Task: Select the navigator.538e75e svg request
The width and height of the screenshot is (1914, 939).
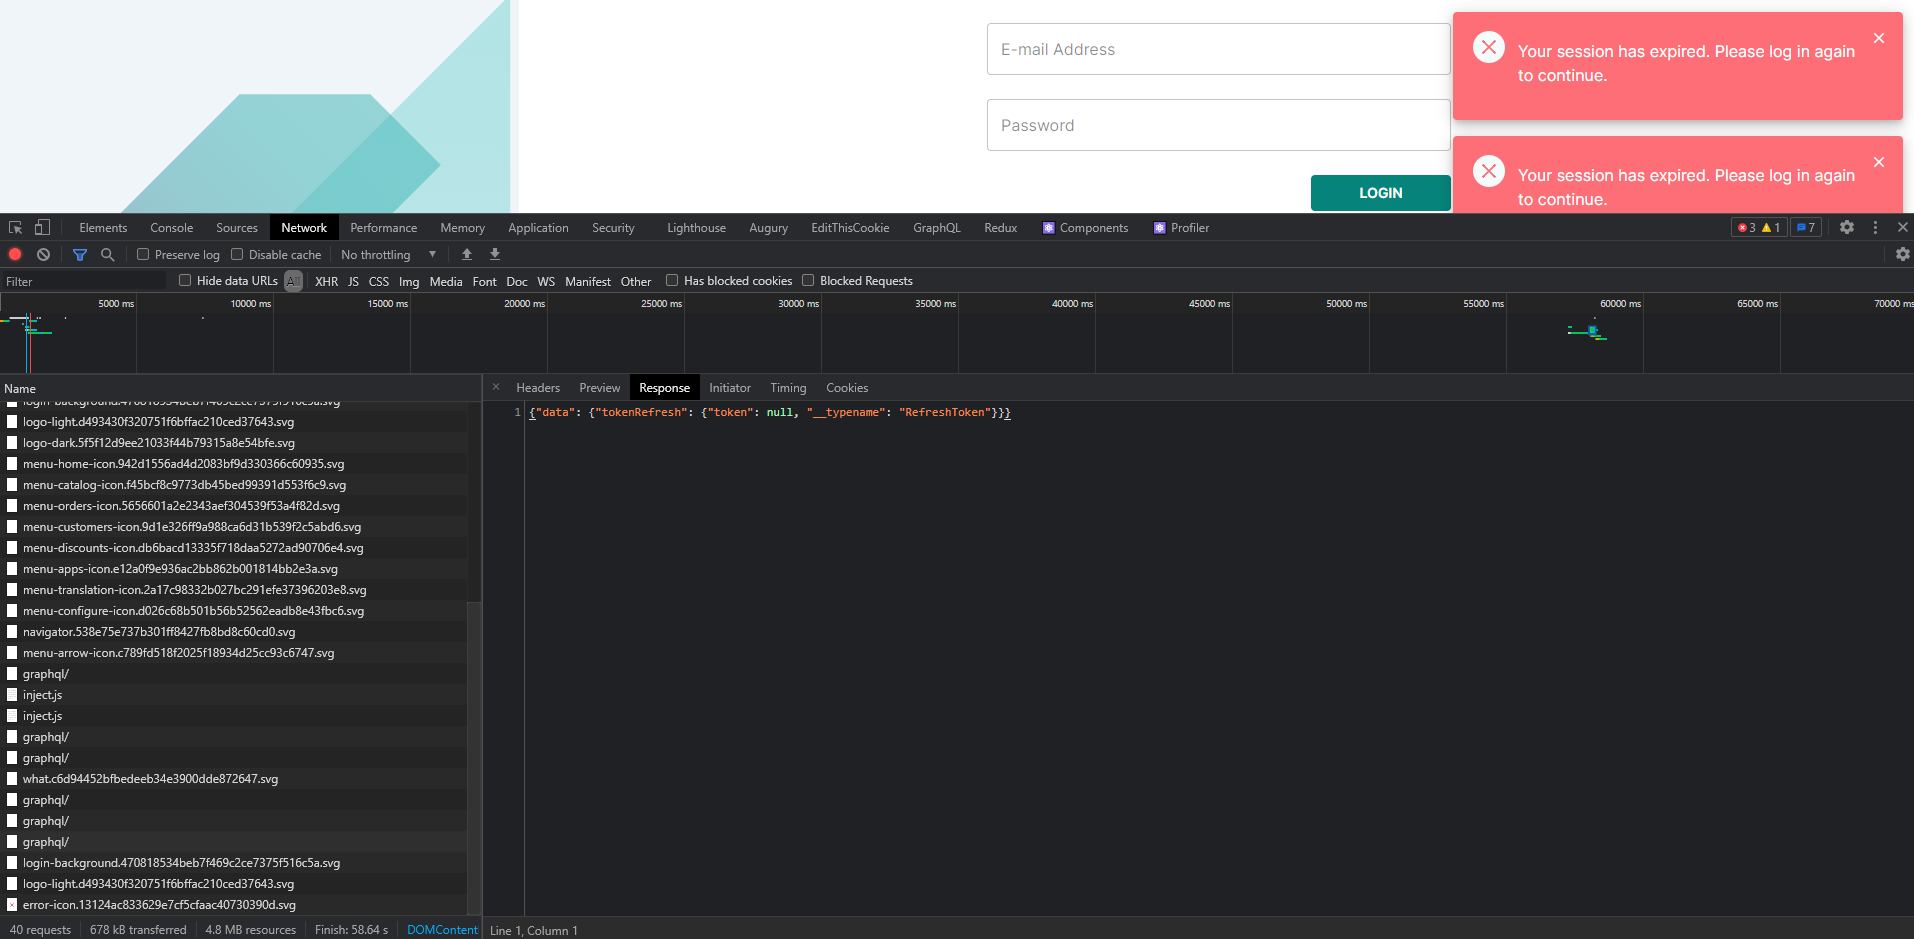Action: point(236,632)
